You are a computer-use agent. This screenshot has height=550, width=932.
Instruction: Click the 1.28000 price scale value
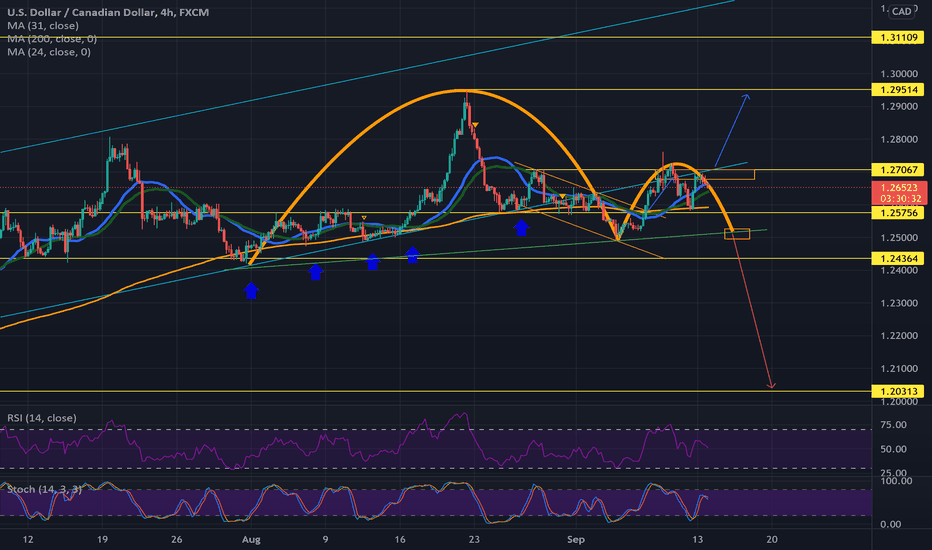click(x=899, y=140)
